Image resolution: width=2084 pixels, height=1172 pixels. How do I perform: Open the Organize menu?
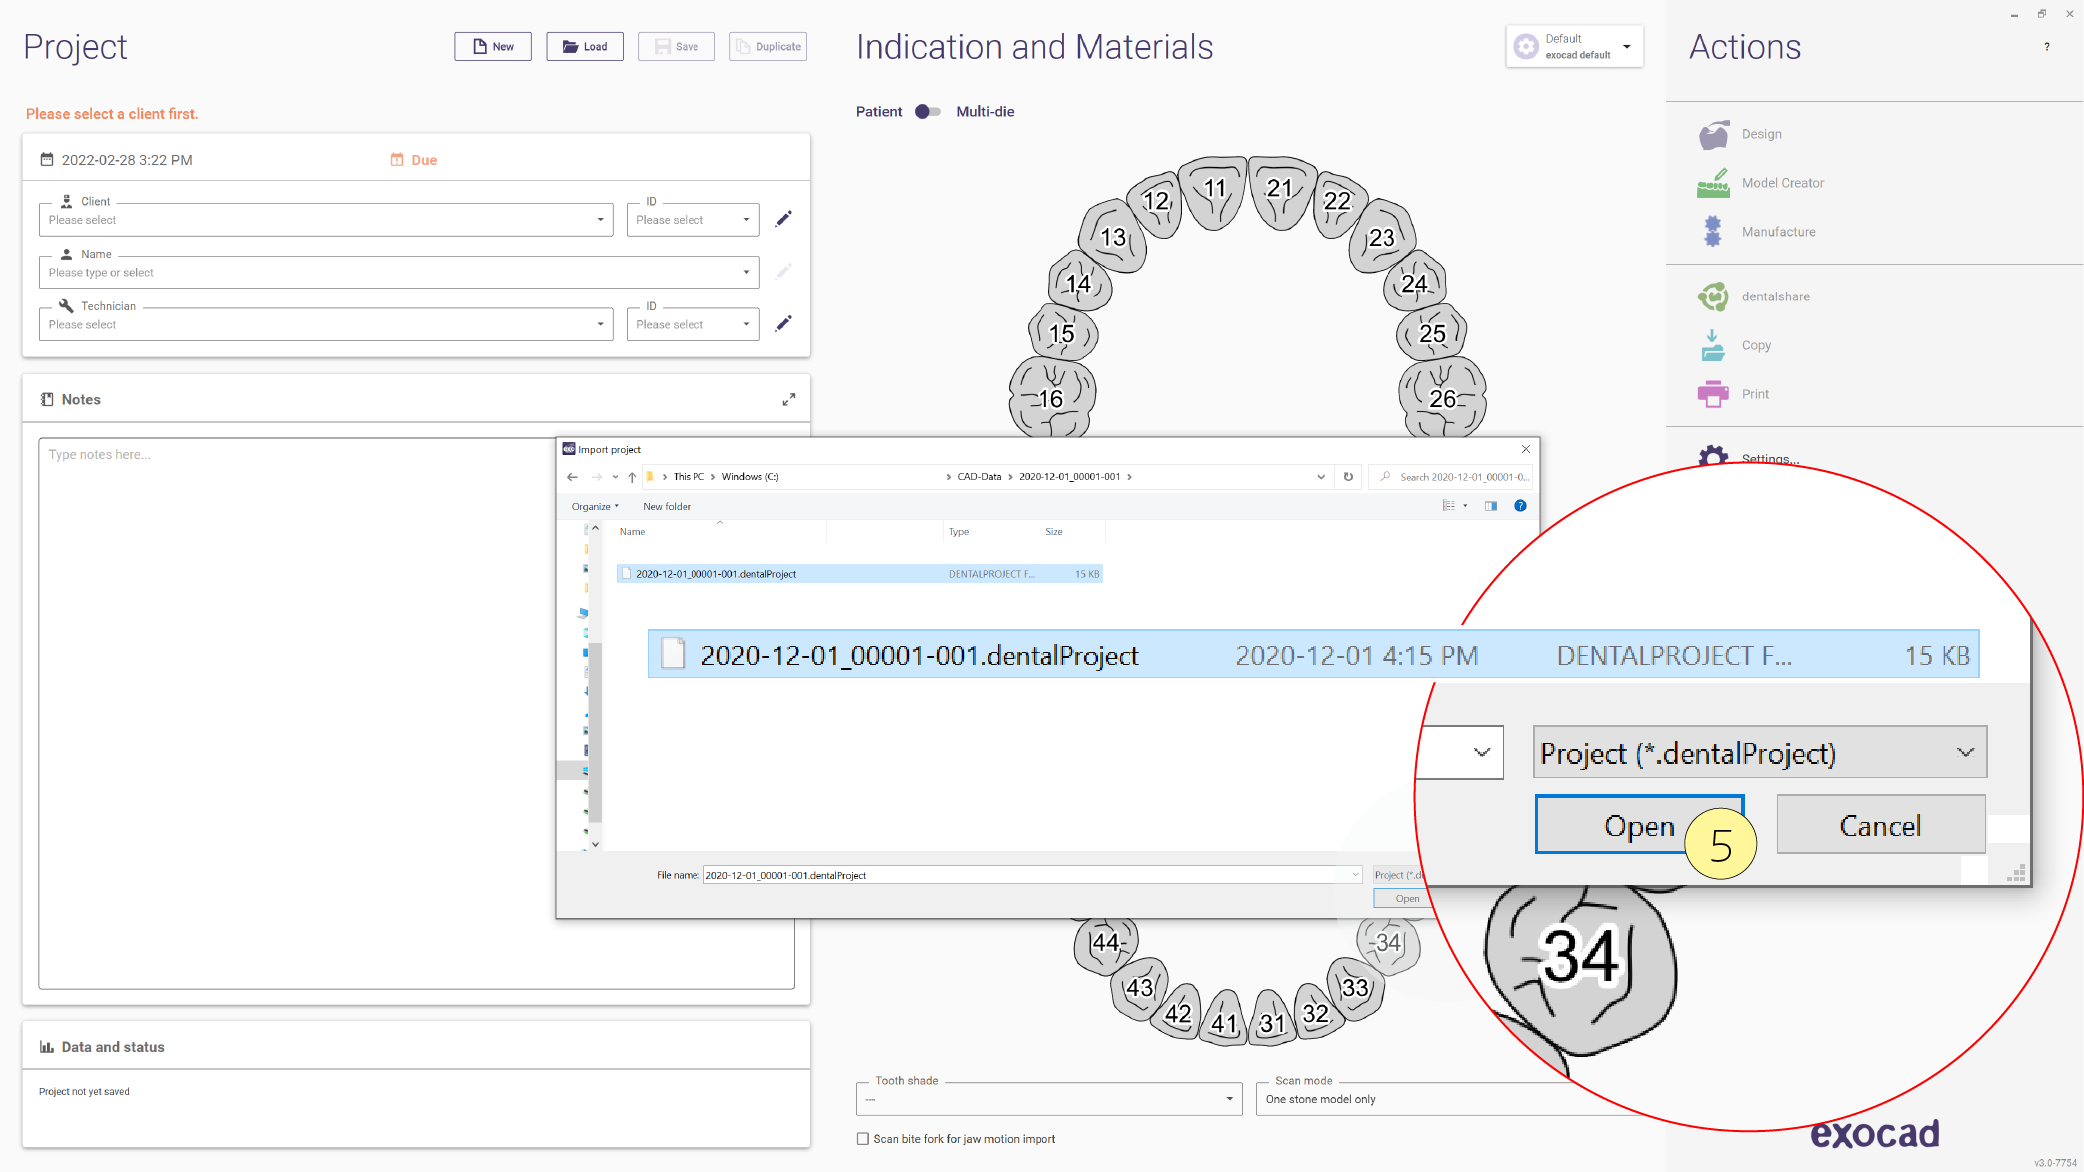click(x=595, y=507)
